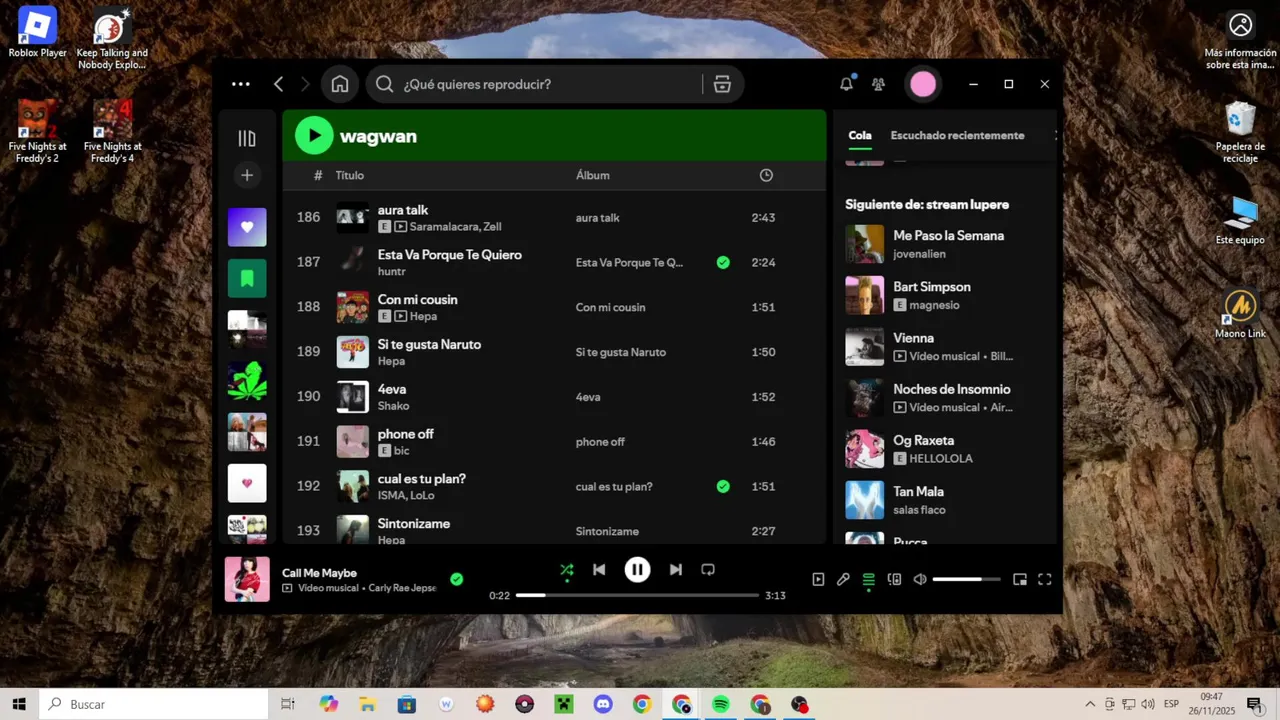Open the notifications bell

(x=846, y=84)
